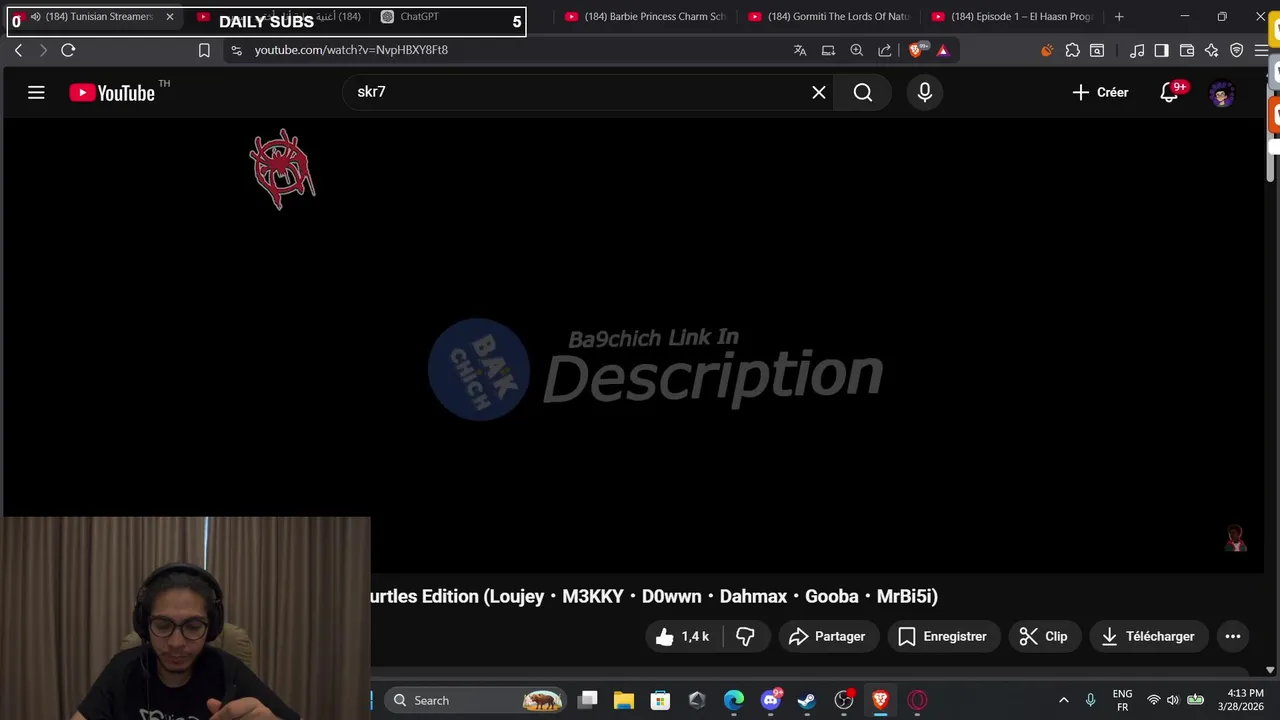This screenshot has width=1280, height=720.
Task: Click the Partager share button
Action: click(827, 636)
